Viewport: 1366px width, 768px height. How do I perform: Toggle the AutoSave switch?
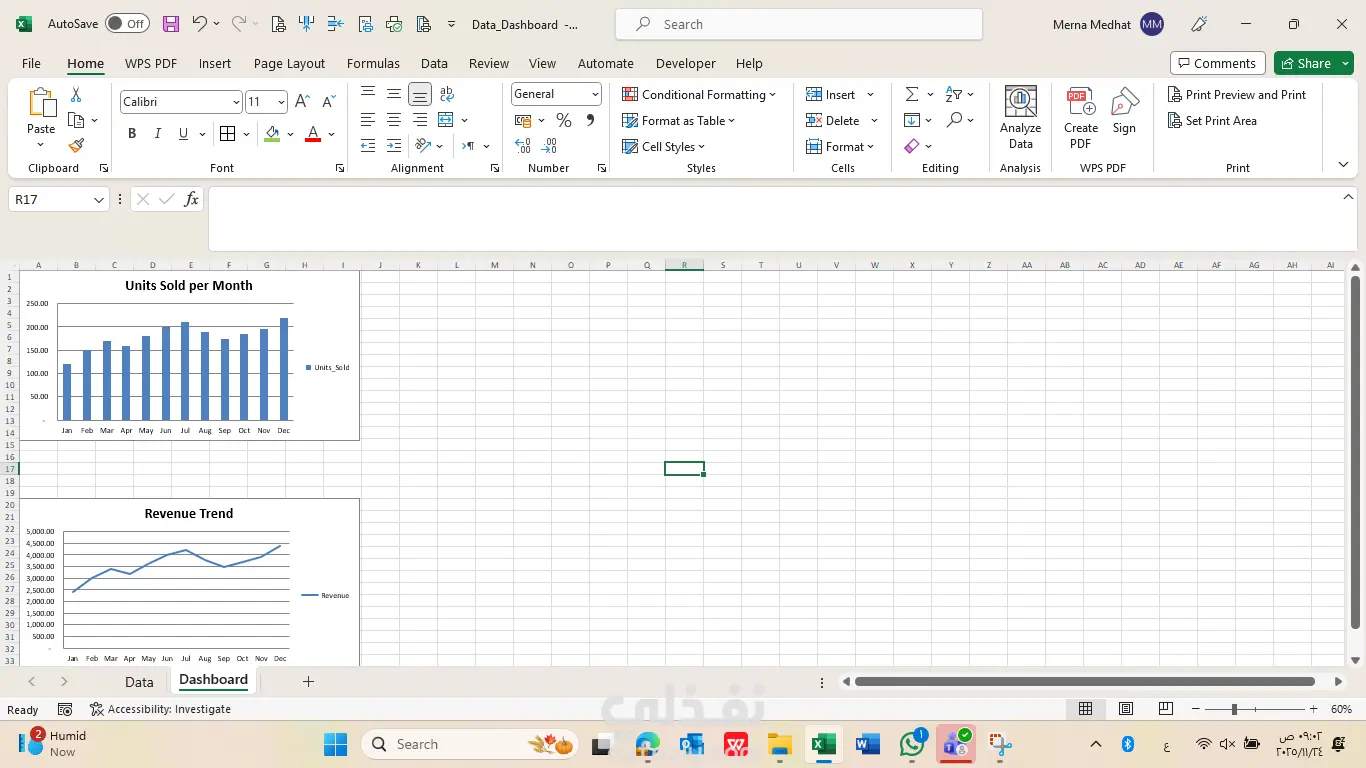pyautogui.click(x=127, y=24)
